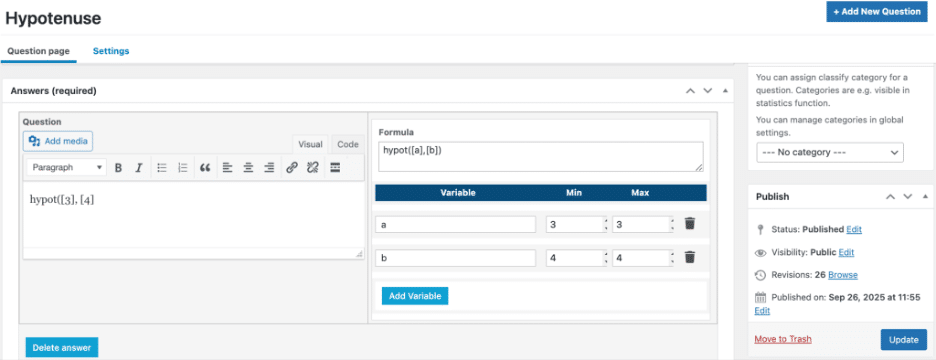Insert a numbered list
The width and height of the screenshot is (936, 360).
[x=183, y=168]
